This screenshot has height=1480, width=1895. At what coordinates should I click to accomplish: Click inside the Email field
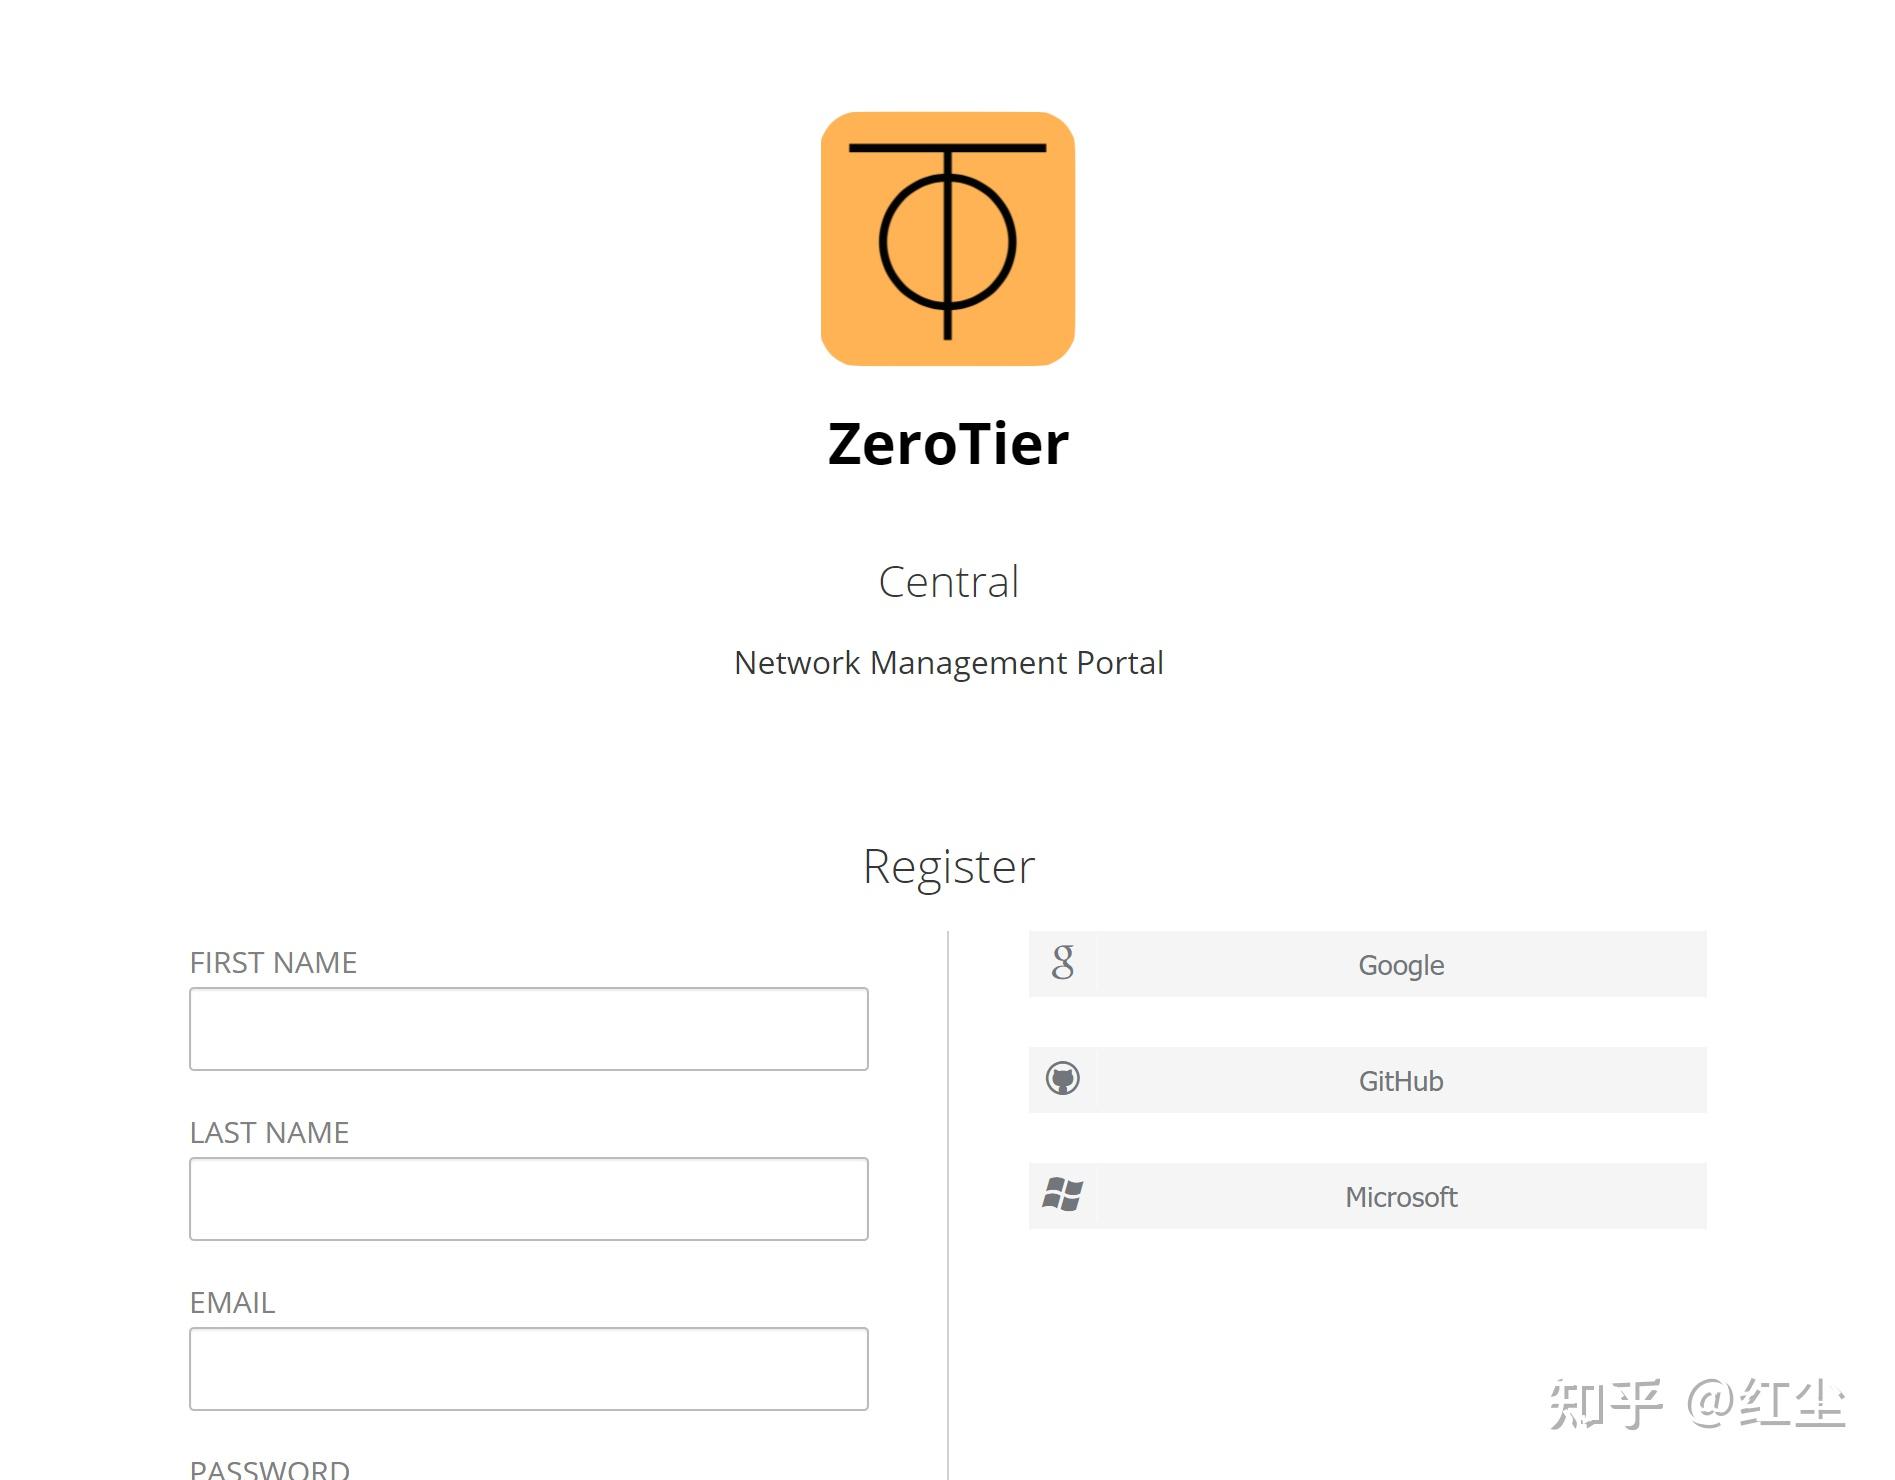pyautogui.click(x=528, y=1368)
